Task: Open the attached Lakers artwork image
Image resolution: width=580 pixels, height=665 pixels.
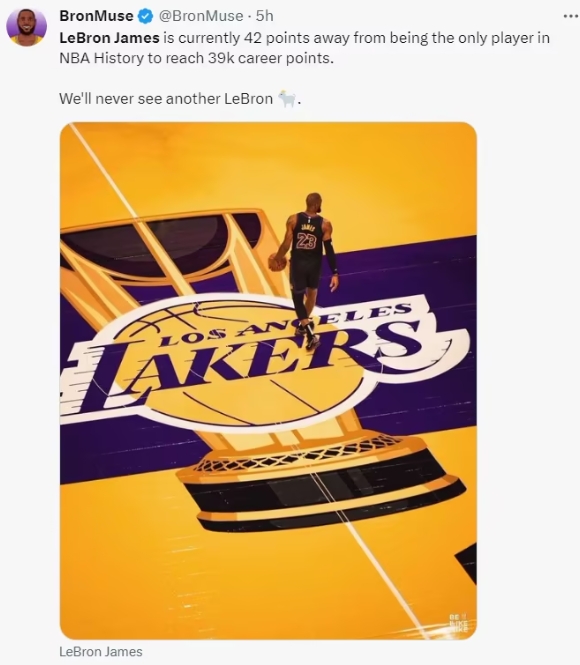Action: pos(268,381)
